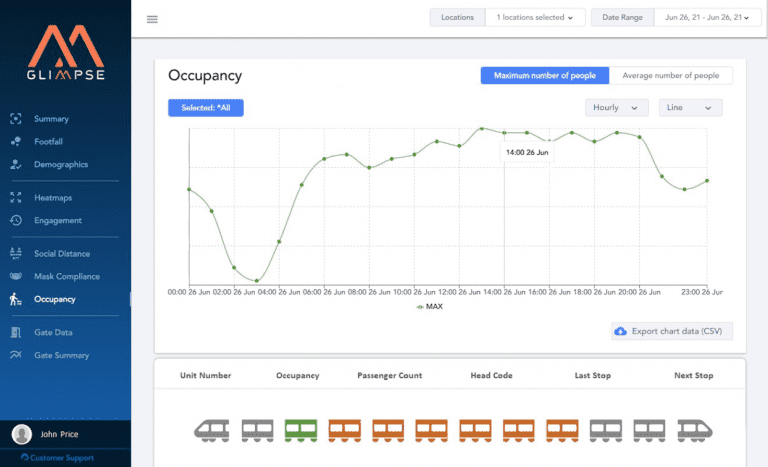Expand the Hourly interval dropdown

pos(616,108)
